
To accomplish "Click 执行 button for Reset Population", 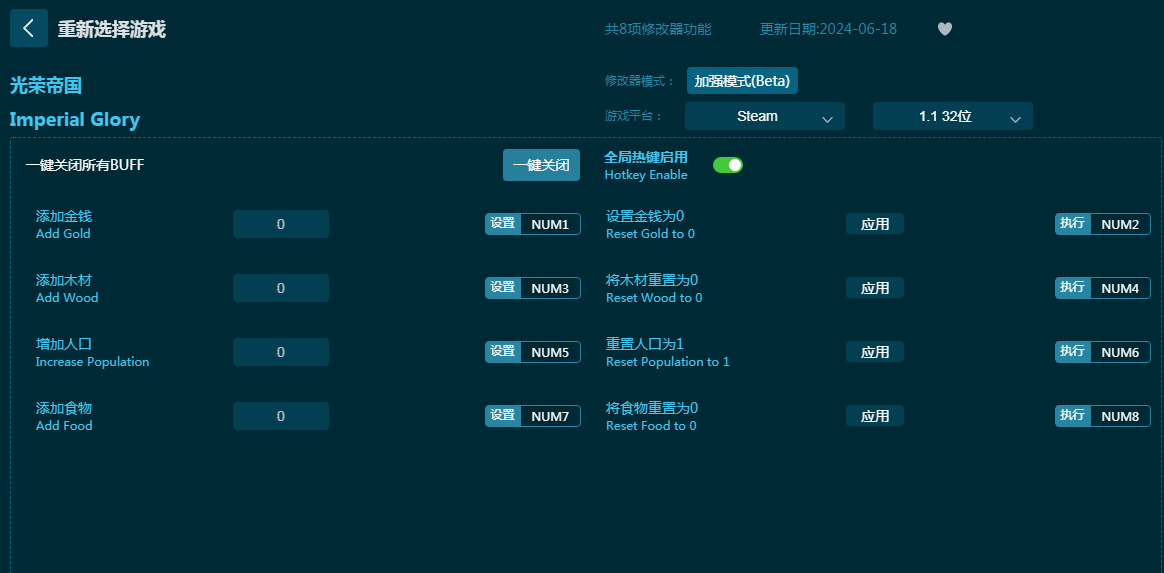I will click(x=1073, y=351).
